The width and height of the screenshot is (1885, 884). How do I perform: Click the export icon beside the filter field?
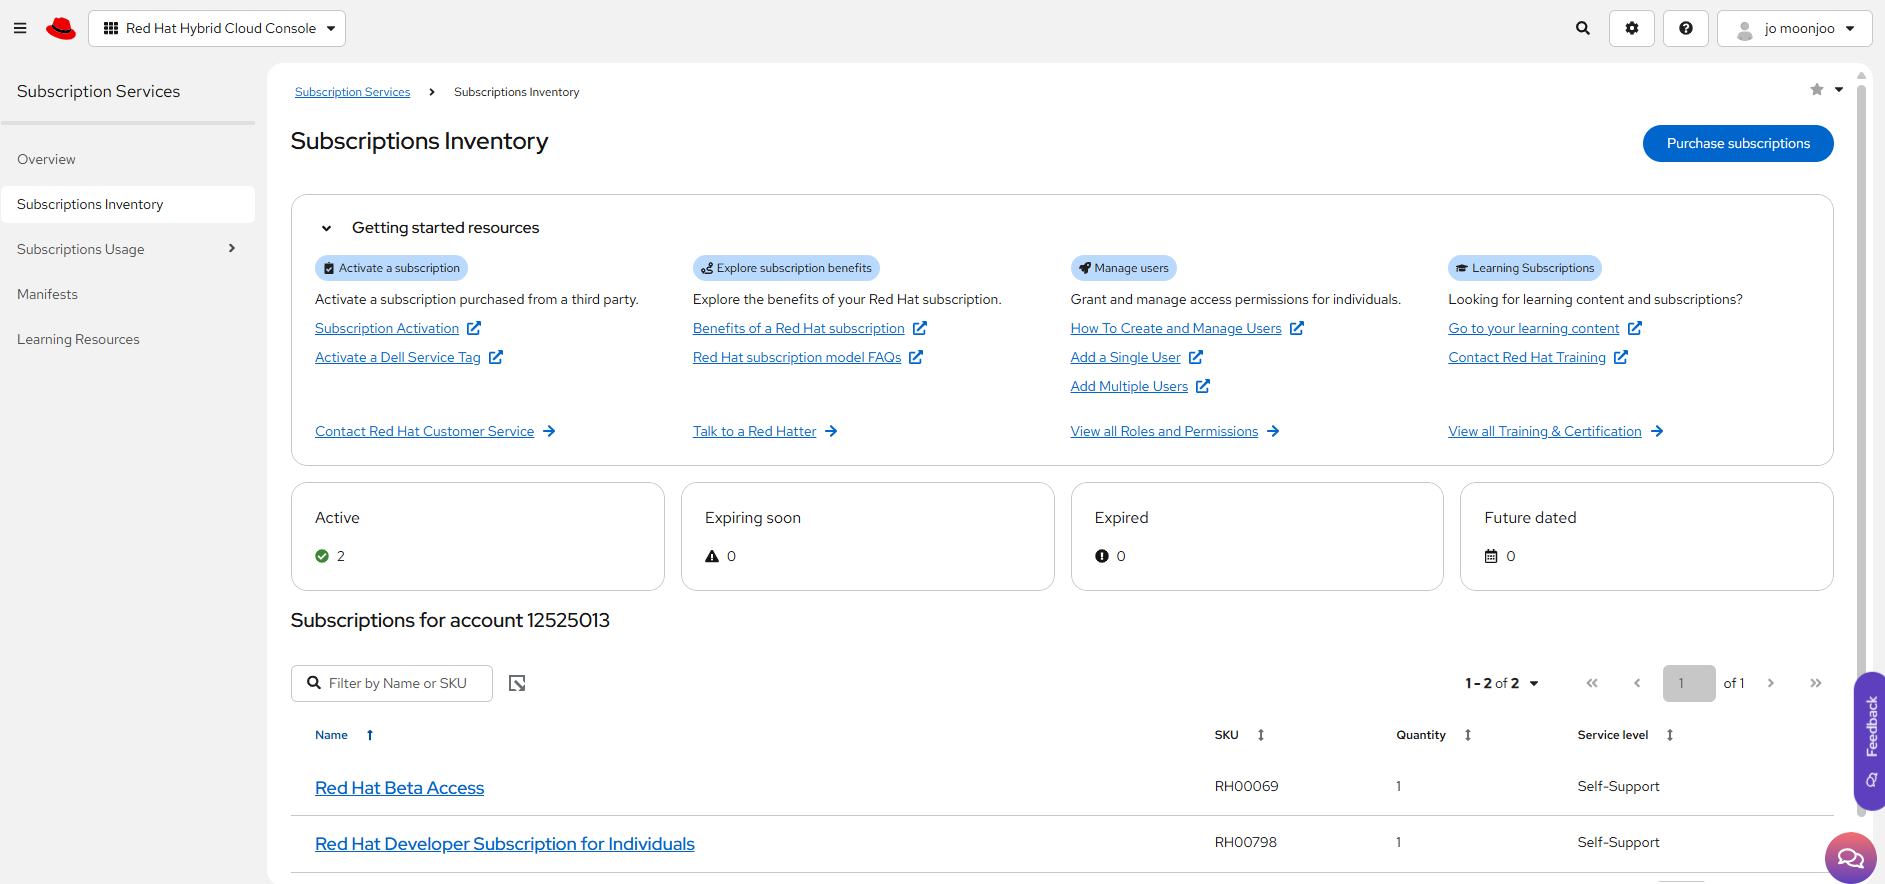coord(517,683)
